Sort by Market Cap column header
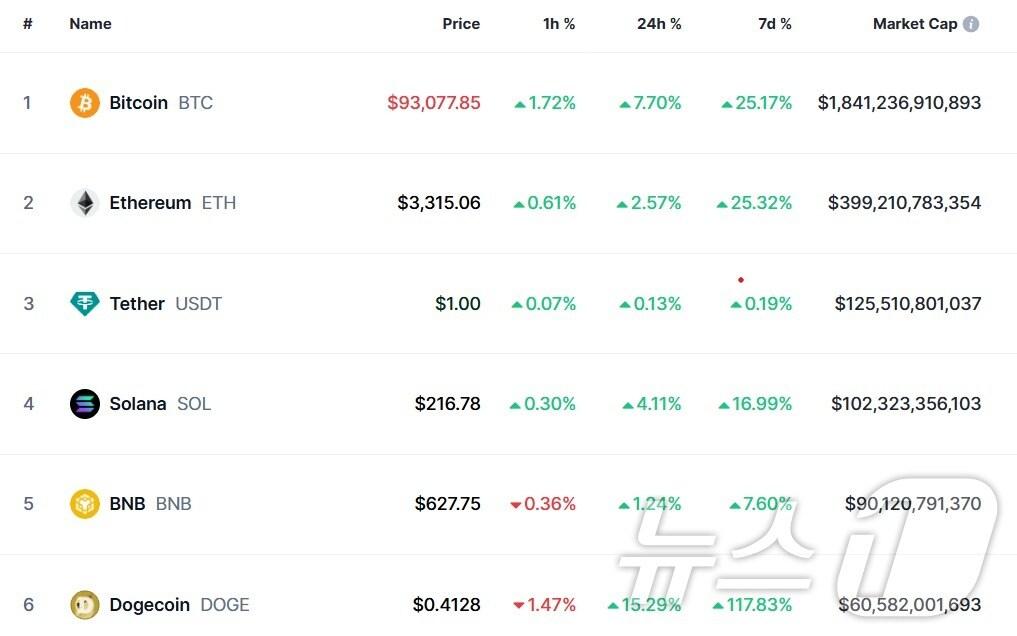 click(x=914, y=24)
